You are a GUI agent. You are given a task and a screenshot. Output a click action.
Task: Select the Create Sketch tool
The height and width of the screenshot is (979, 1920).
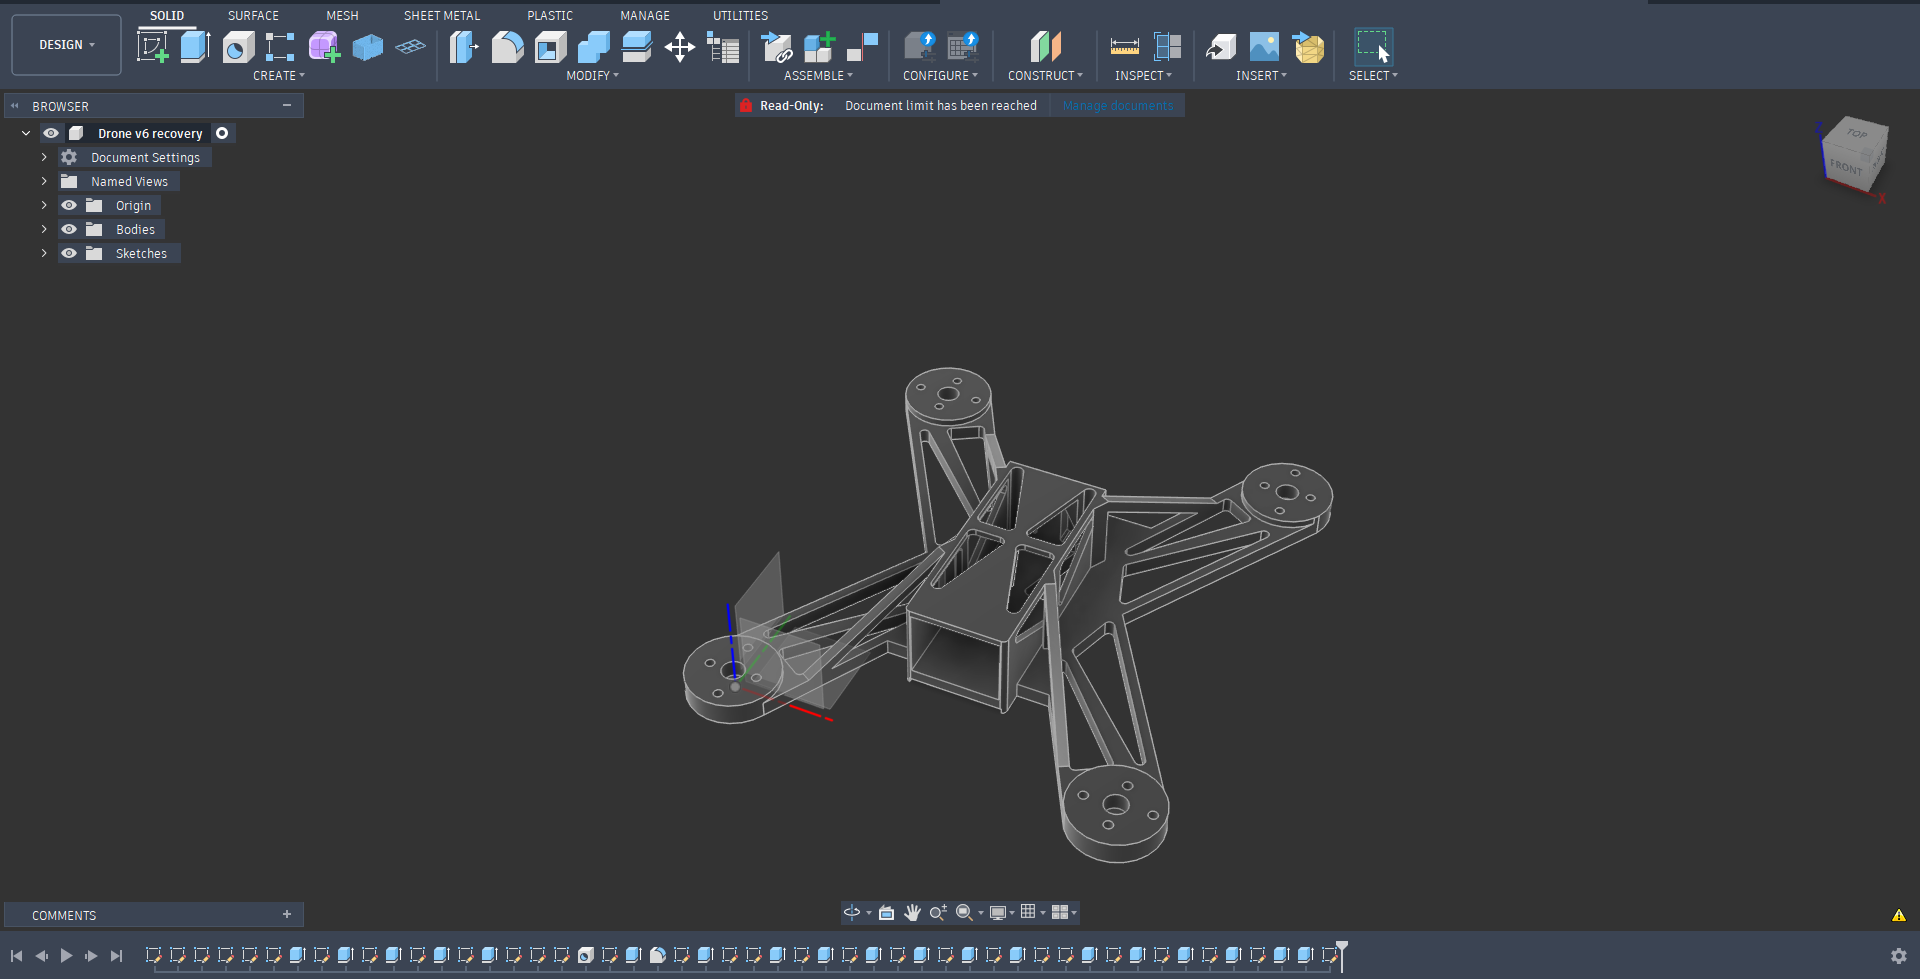pyautogui.click(x=152, y=46)
